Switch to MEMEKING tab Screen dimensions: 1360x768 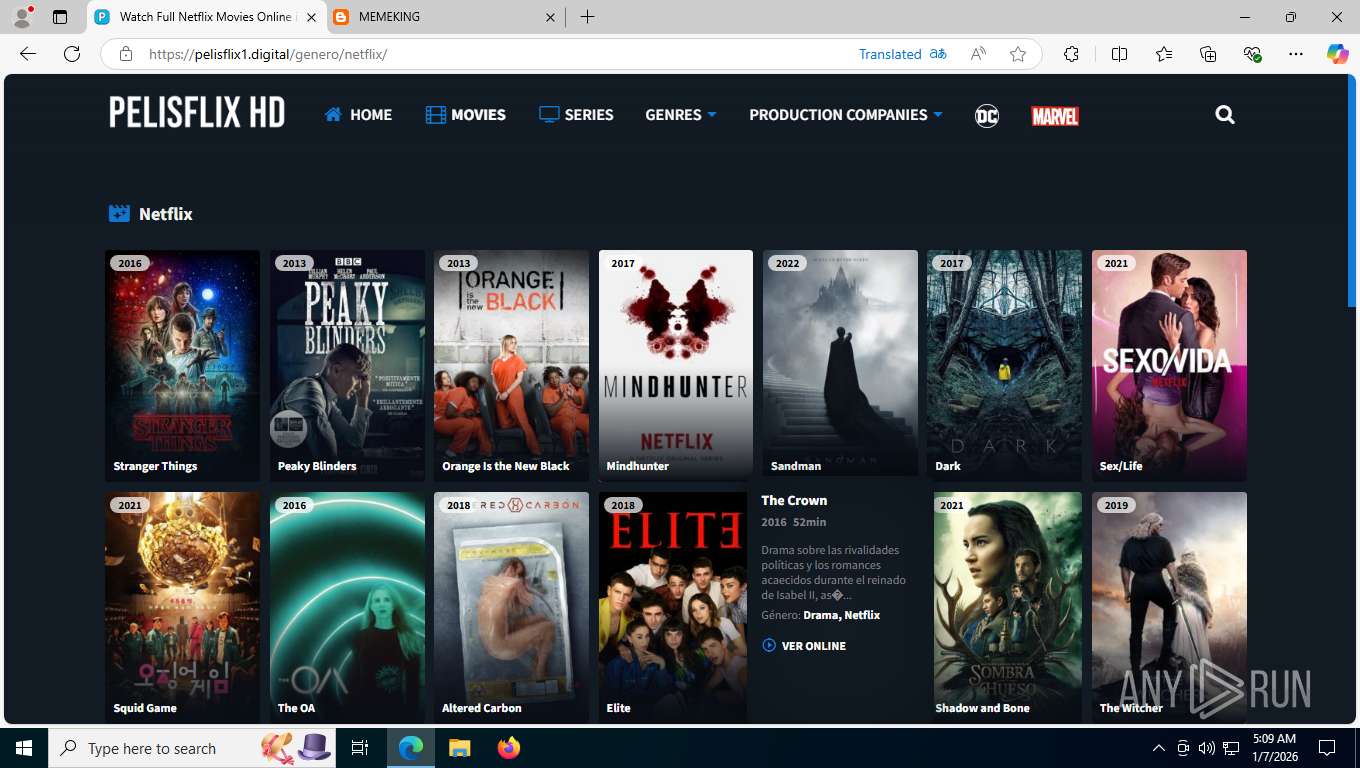point(445,17)
